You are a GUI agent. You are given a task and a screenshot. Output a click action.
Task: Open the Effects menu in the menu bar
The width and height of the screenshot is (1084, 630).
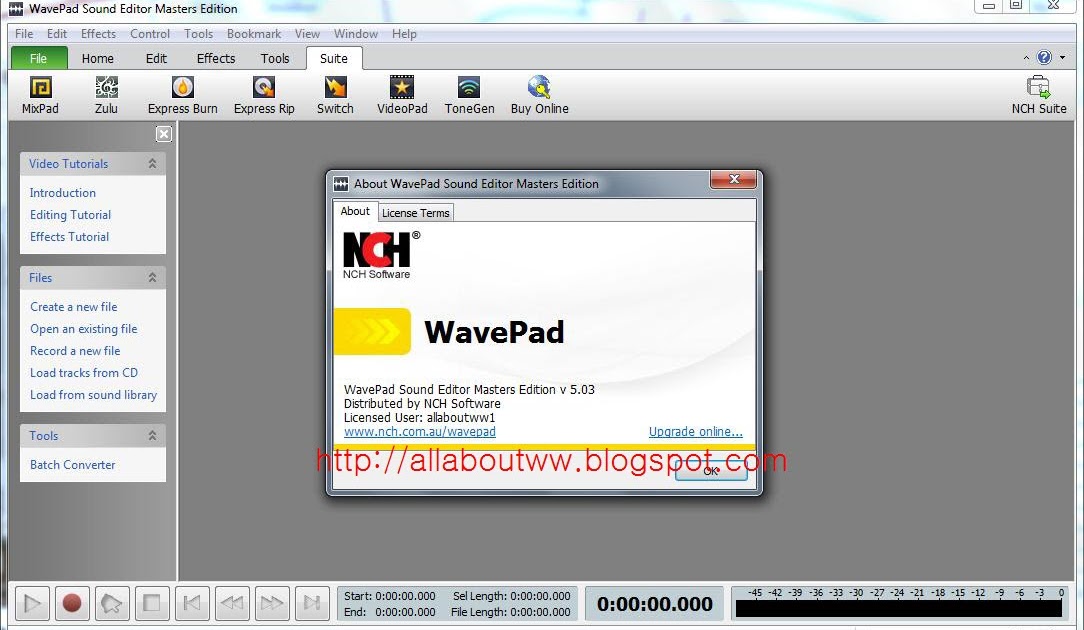(98, 34)
